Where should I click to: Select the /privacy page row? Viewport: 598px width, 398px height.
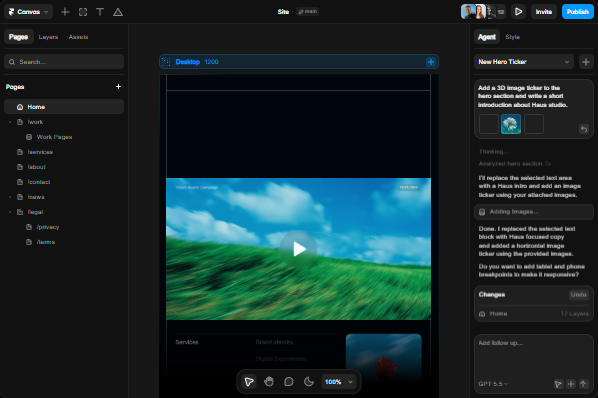[x=64, y=227]
